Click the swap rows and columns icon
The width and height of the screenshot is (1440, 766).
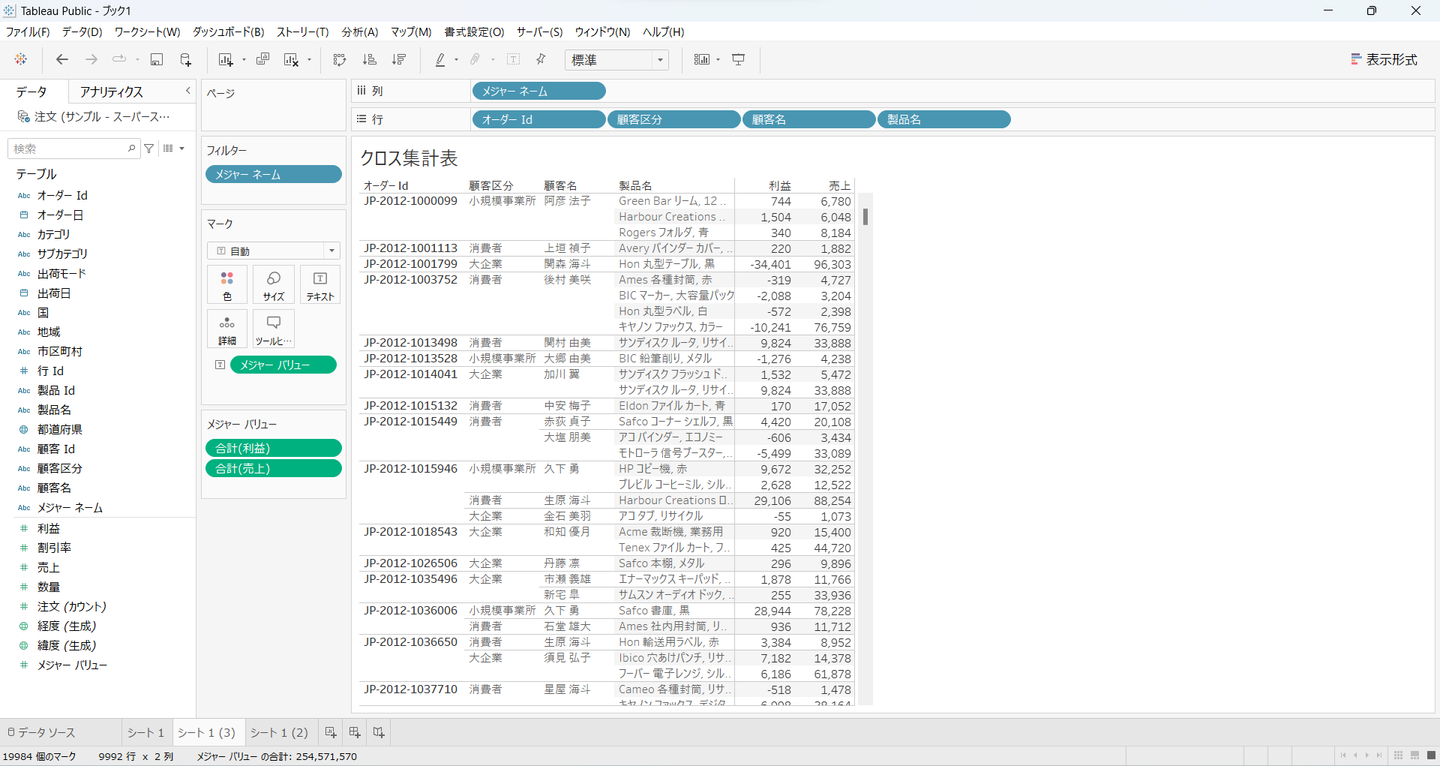pos(340,60)
